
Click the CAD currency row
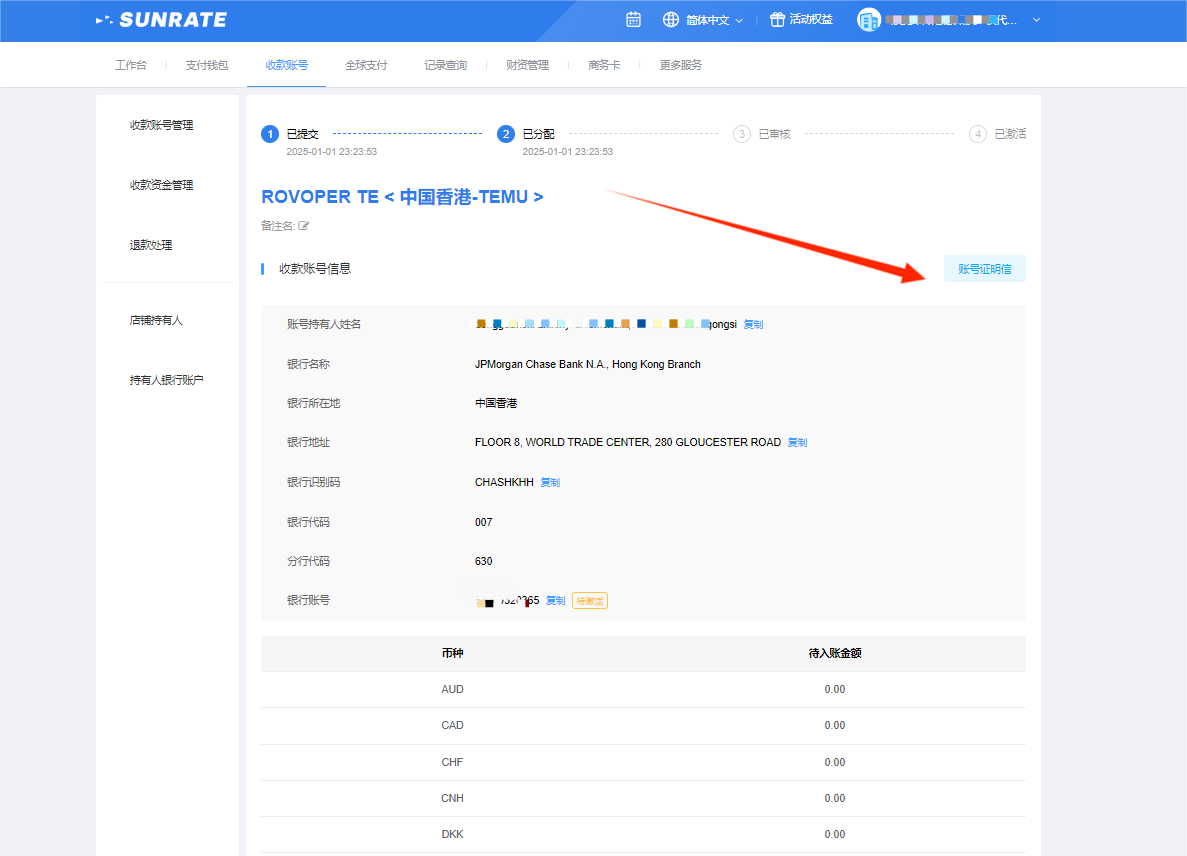coord(643,726)
